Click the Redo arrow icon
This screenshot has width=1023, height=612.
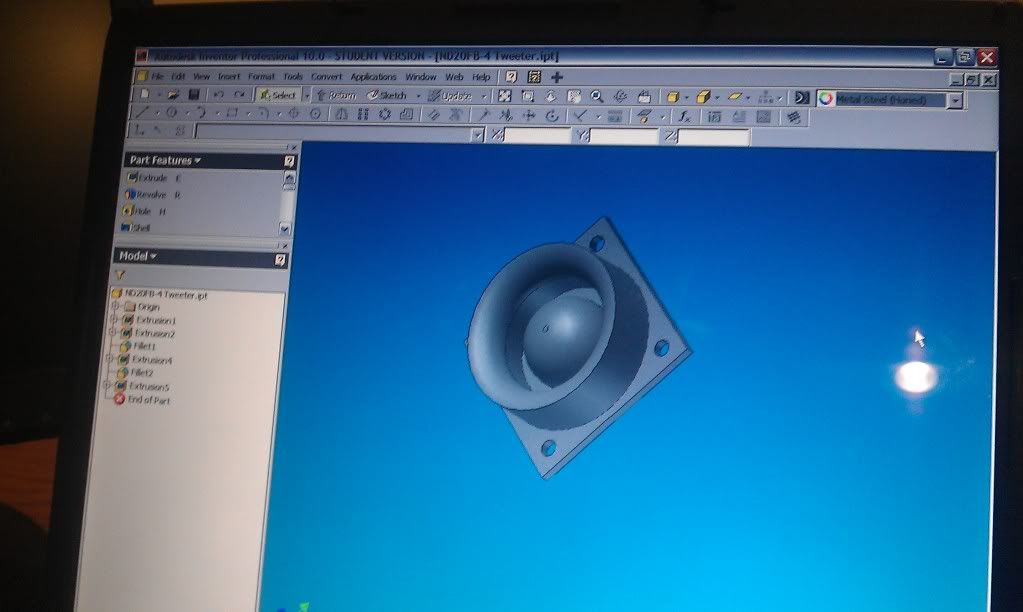(x=239, y=95)
